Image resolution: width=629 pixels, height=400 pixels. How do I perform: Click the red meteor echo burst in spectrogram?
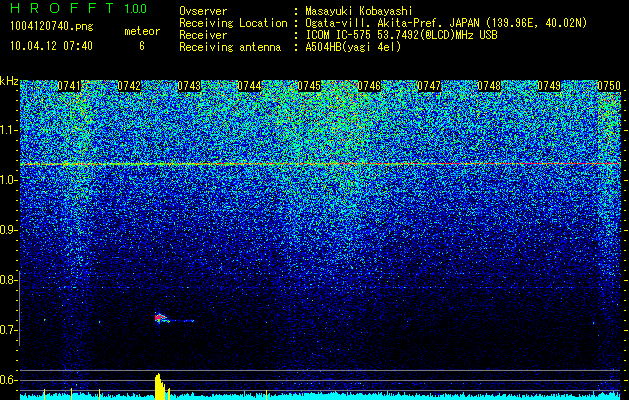tap(160, 318)
